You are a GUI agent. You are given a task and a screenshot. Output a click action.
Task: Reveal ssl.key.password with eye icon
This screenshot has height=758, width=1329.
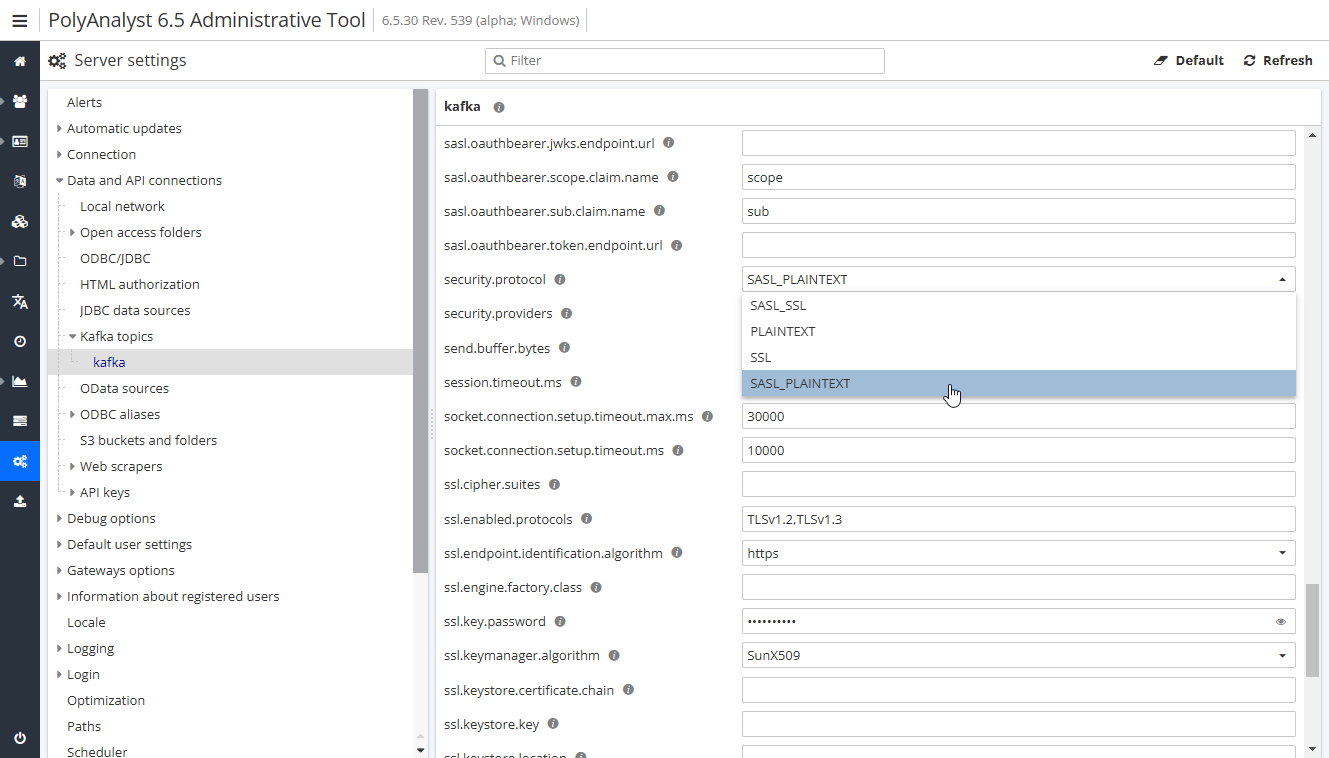[x=1281, y=621]
